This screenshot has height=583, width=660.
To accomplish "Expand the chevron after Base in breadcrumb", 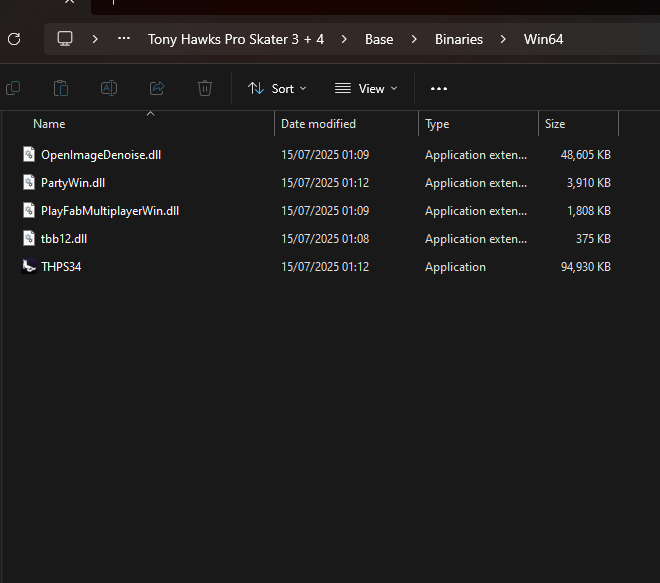I will click(x=414, y=39).
